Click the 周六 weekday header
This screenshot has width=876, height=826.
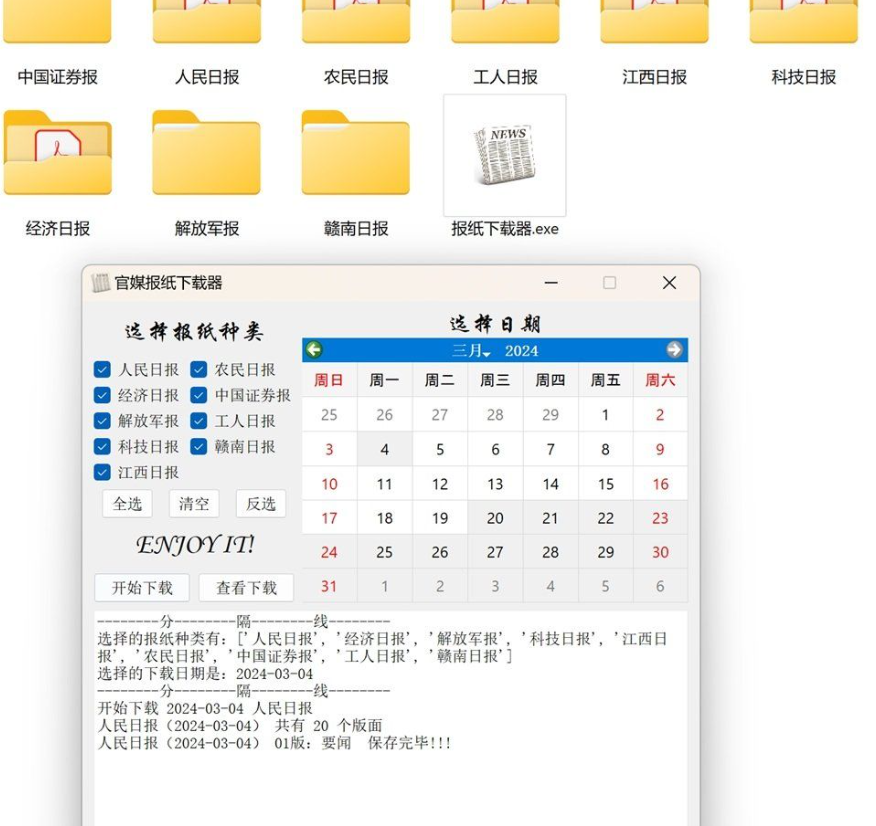(660, 380)
